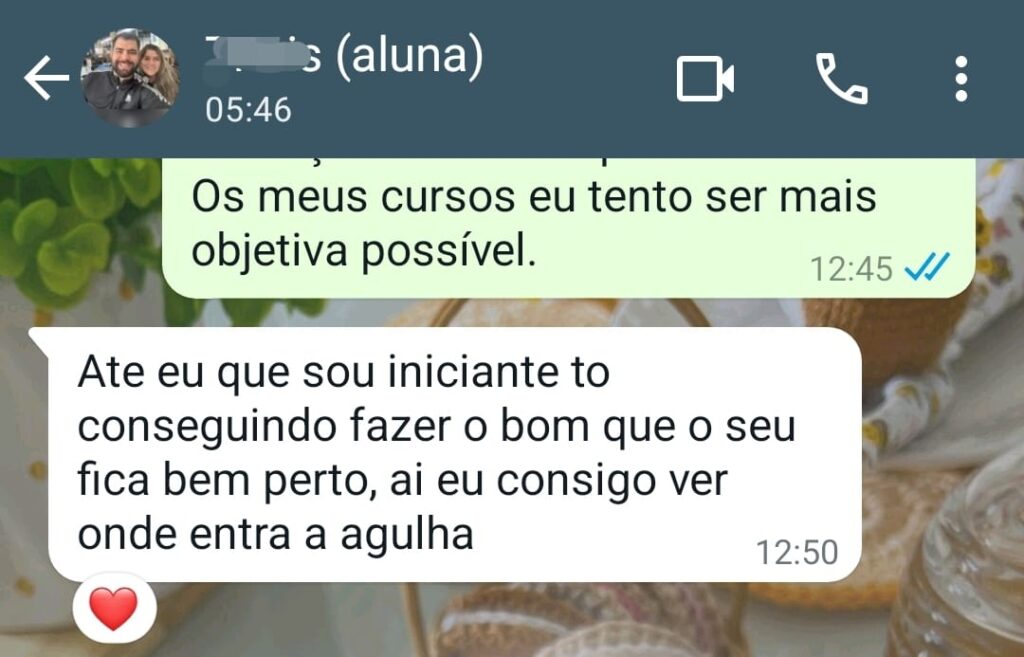Tap the "onde entra a agulha" text line

276,534
